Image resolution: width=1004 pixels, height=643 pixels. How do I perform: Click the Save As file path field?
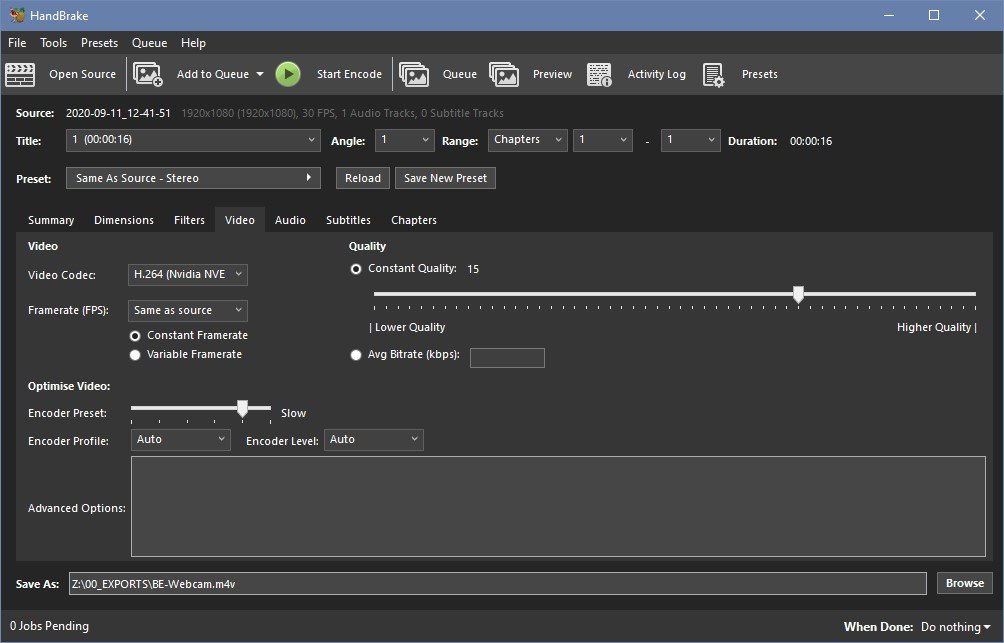pyautogui.click(x=496, y=584)
